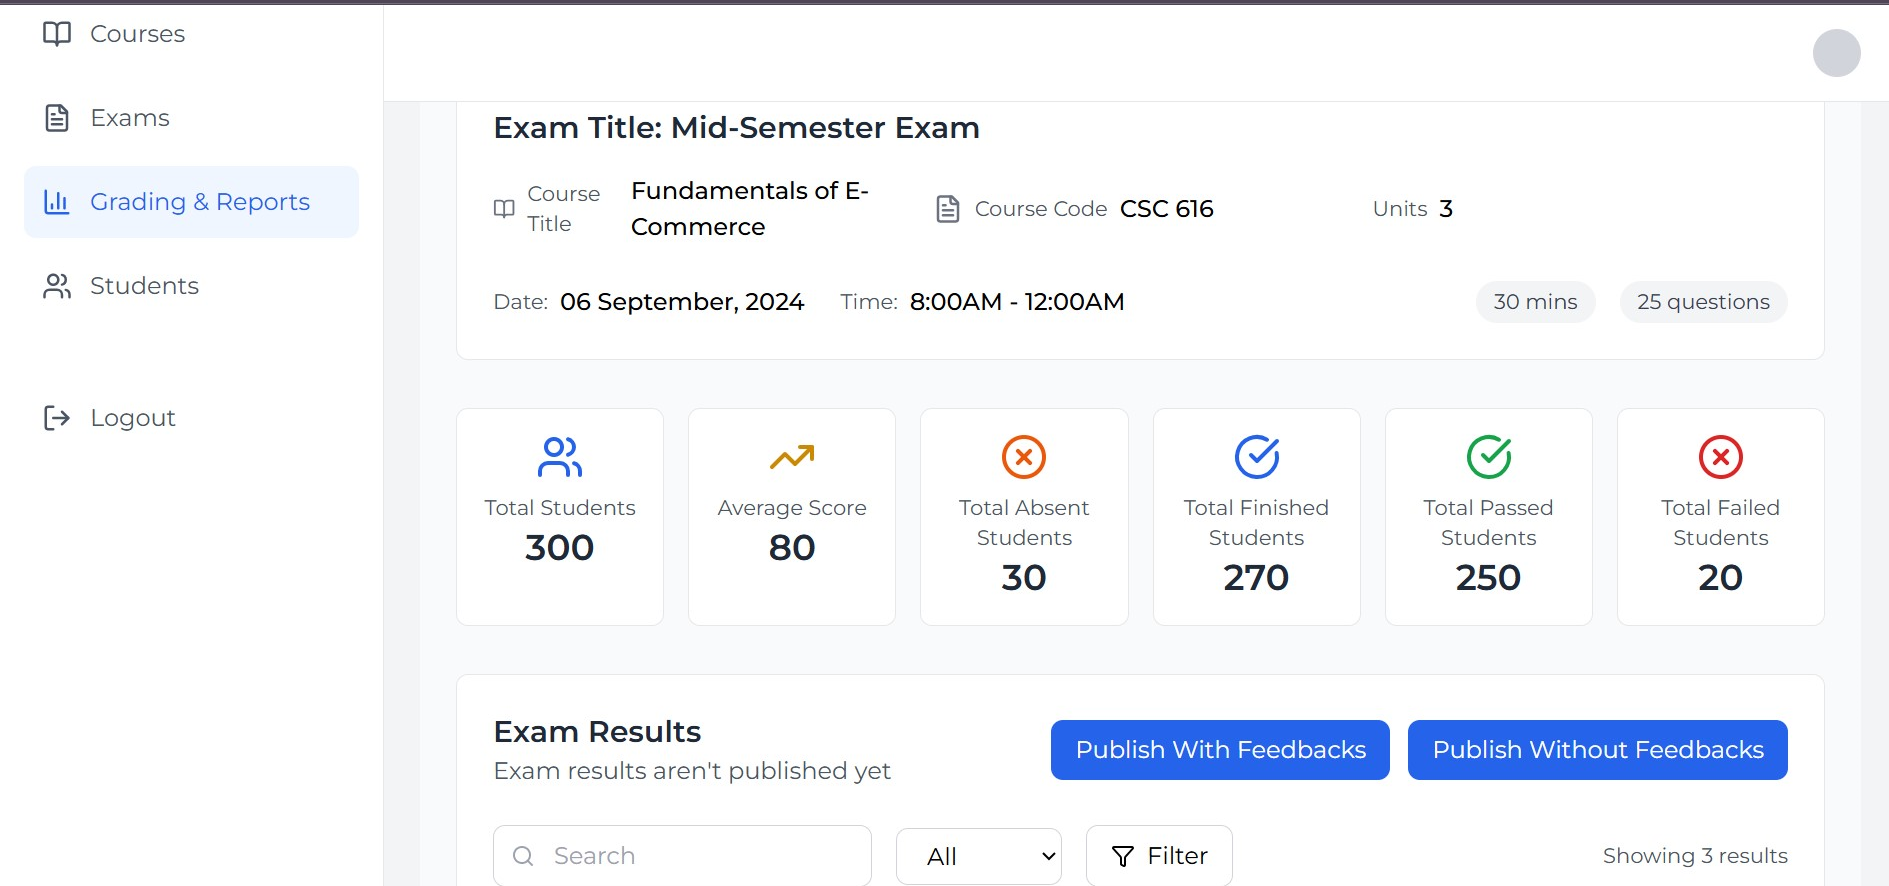Click the 25 questions badge
Viewport: 1889px width, 886px height.
(x=1703, y=302)
